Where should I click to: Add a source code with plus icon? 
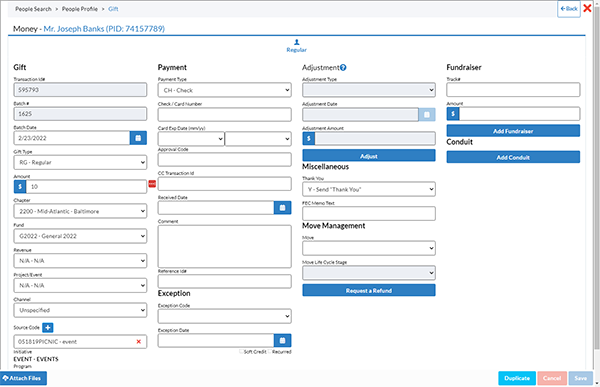coord(48,328)
